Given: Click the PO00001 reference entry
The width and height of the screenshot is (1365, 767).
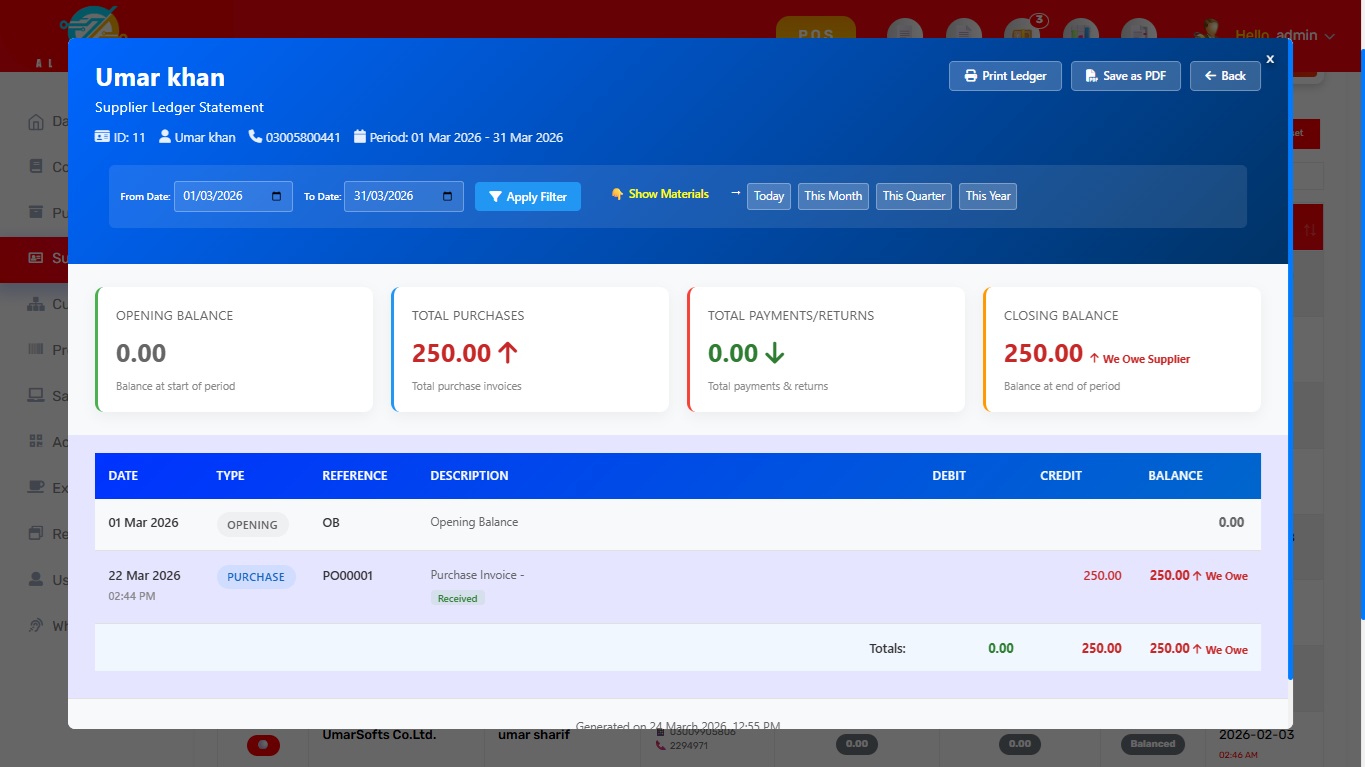Looking at the screenshot, I should coord(347,576).
